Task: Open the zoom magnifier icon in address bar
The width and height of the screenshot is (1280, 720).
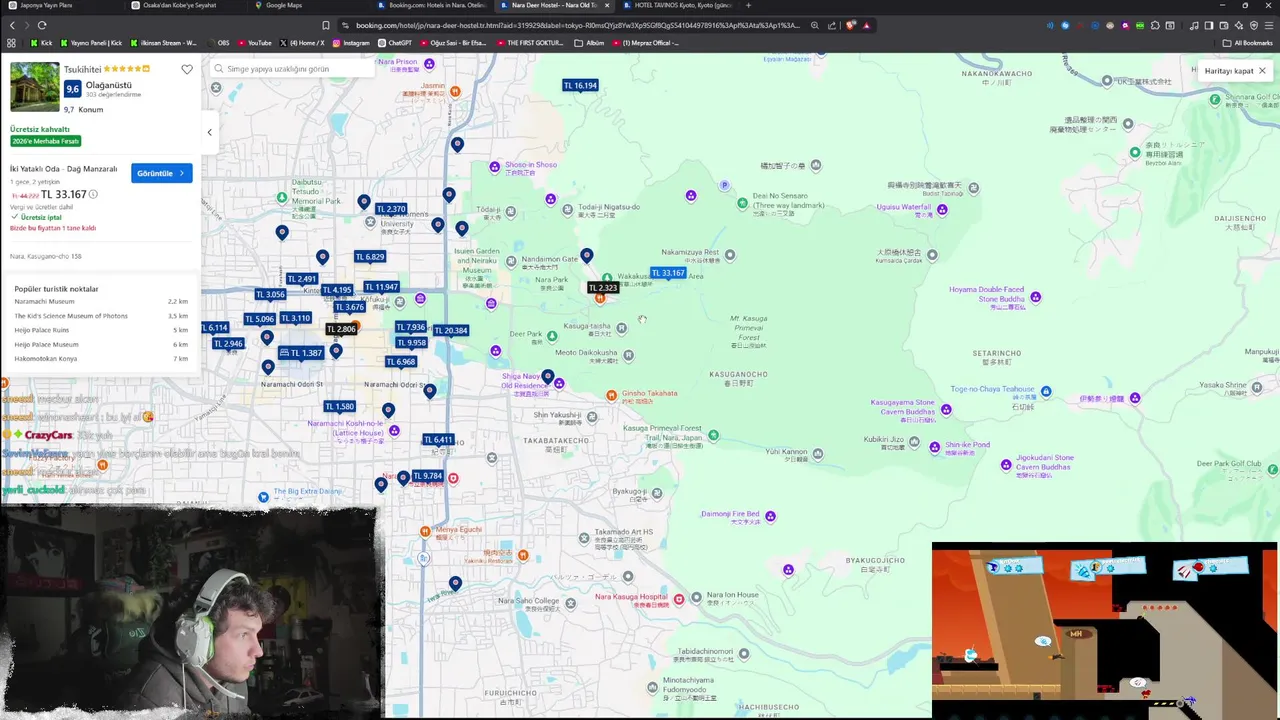Action: pyautogui.click(x=815, y=25)
